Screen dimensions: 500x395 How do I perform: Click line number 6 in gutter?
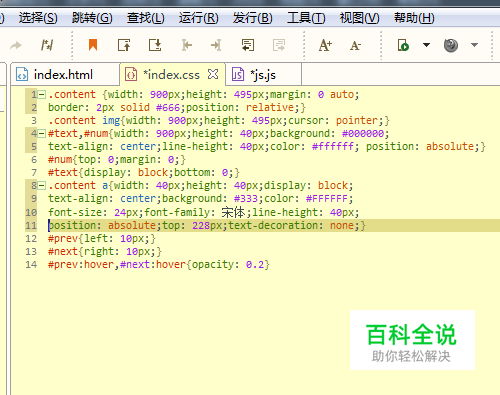34,160
